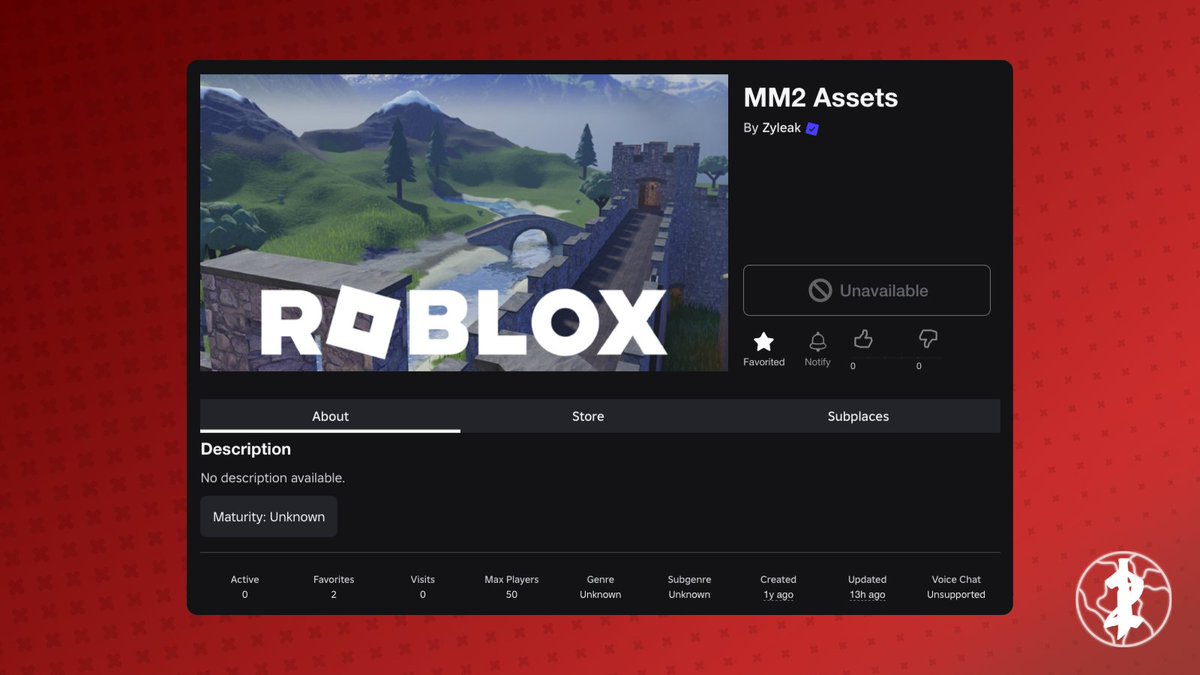The width and height of the screenshot is (1200, 675).
Task: Click the MM2 Assets title
Action: click(x=821, y=98)
